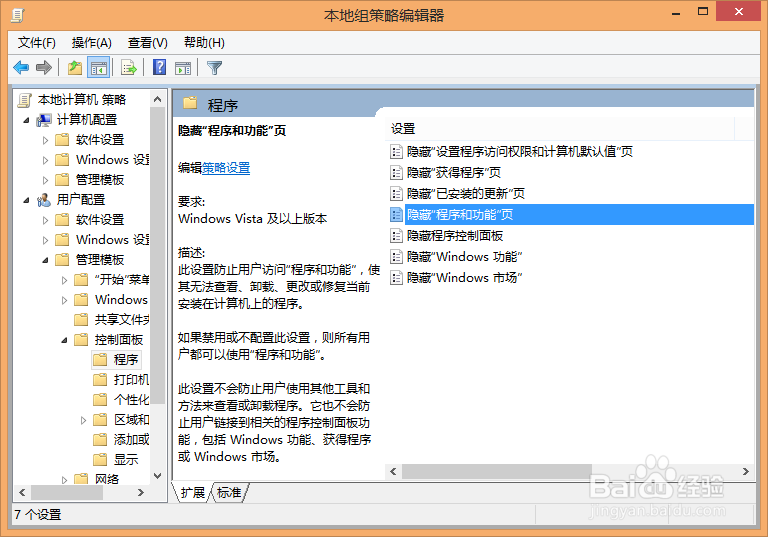Expand the "开始"菜单 tree node

click(64, 280)
